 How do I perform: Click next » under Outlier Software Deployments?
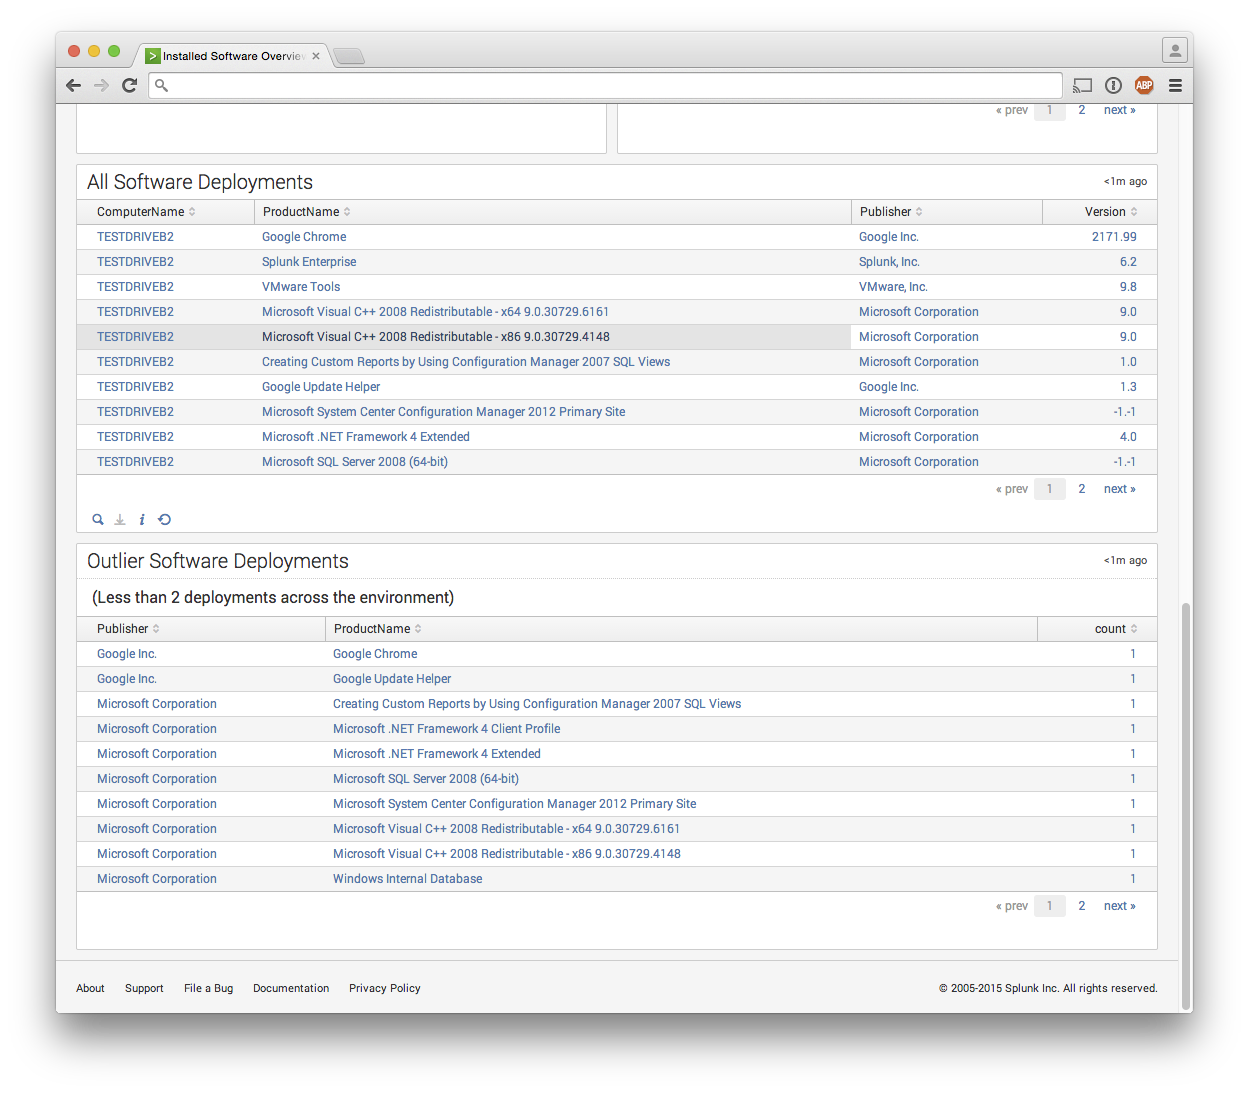(x=1119, y=906)
